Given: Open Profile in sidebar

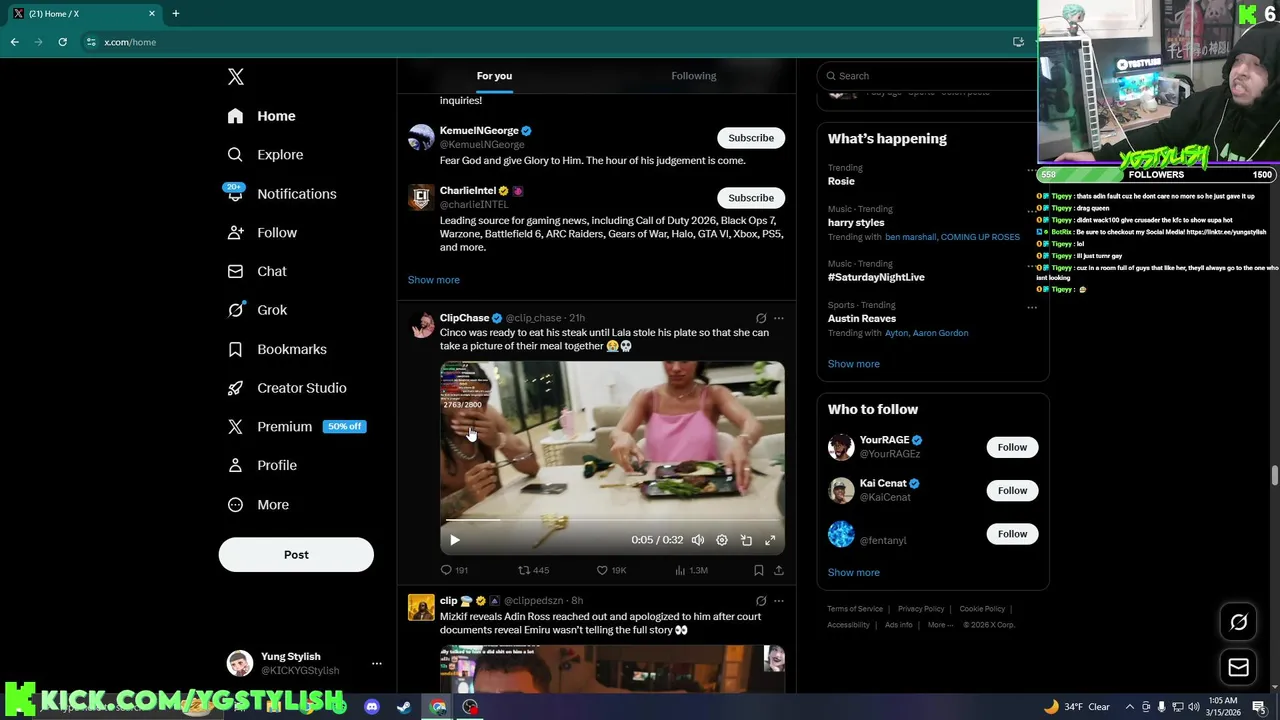Looking at the screenshot, I should 262,466.
